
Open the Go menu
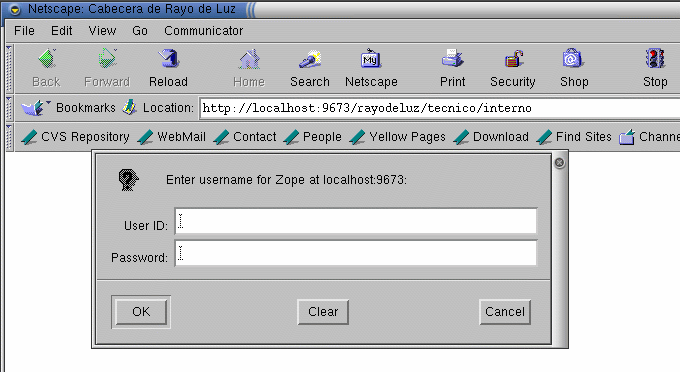140,31
